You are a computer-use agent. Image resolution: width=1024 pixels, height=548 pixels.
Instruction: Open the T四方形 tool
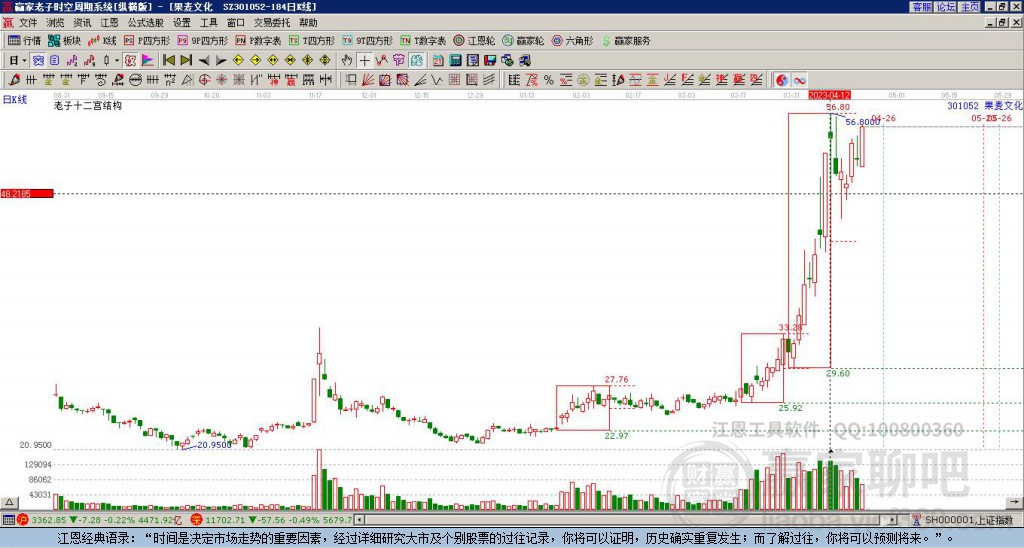point(311,40)
